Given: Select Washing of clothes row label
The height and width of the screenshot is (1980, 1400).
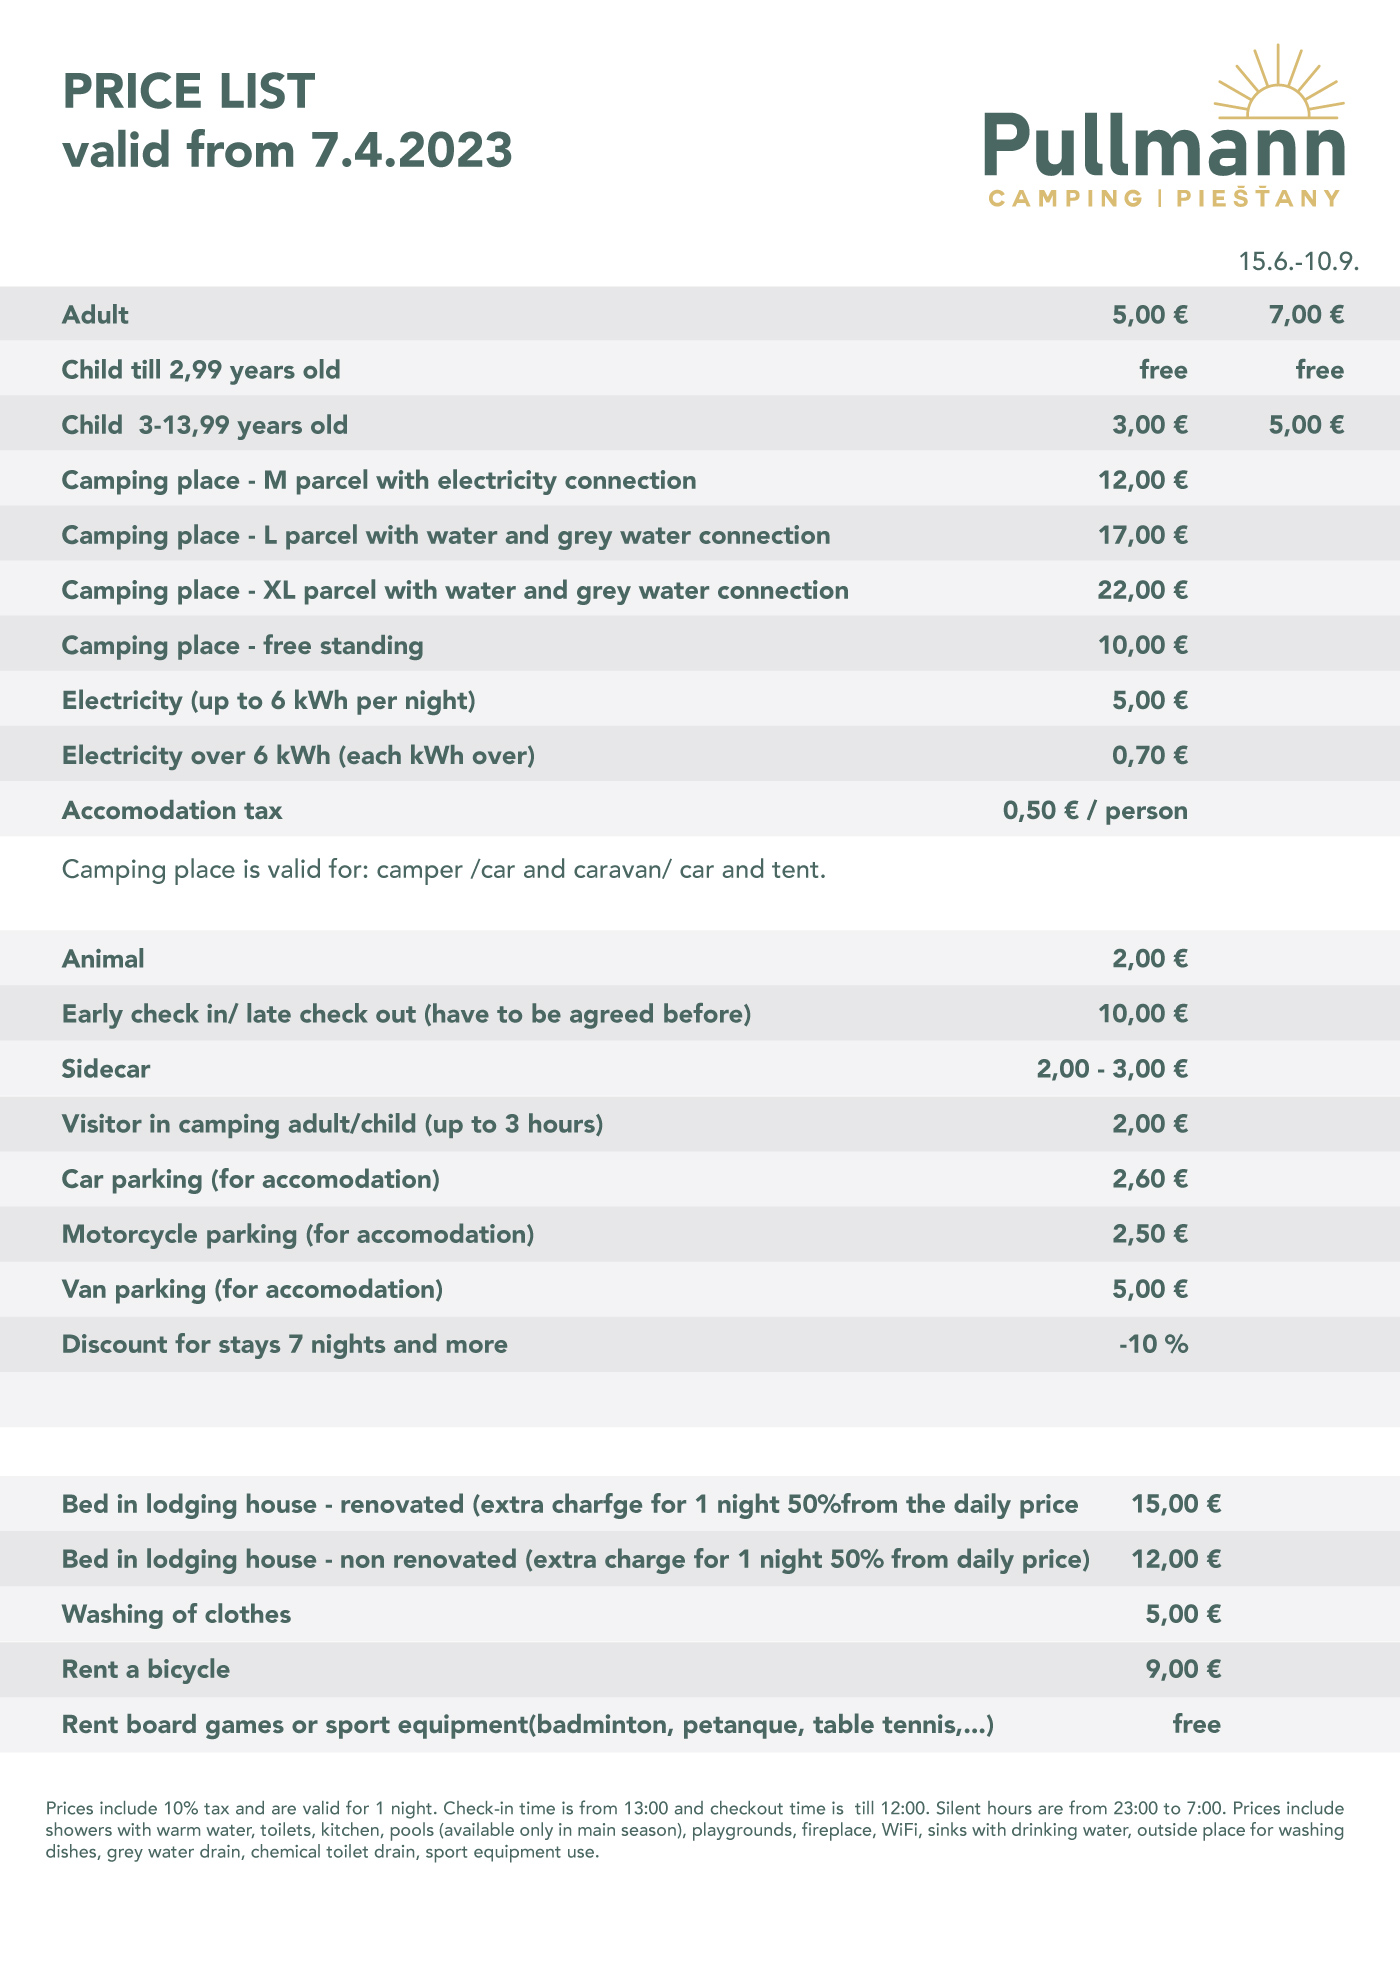Looking at the screenshot, I should (176, 1614).
